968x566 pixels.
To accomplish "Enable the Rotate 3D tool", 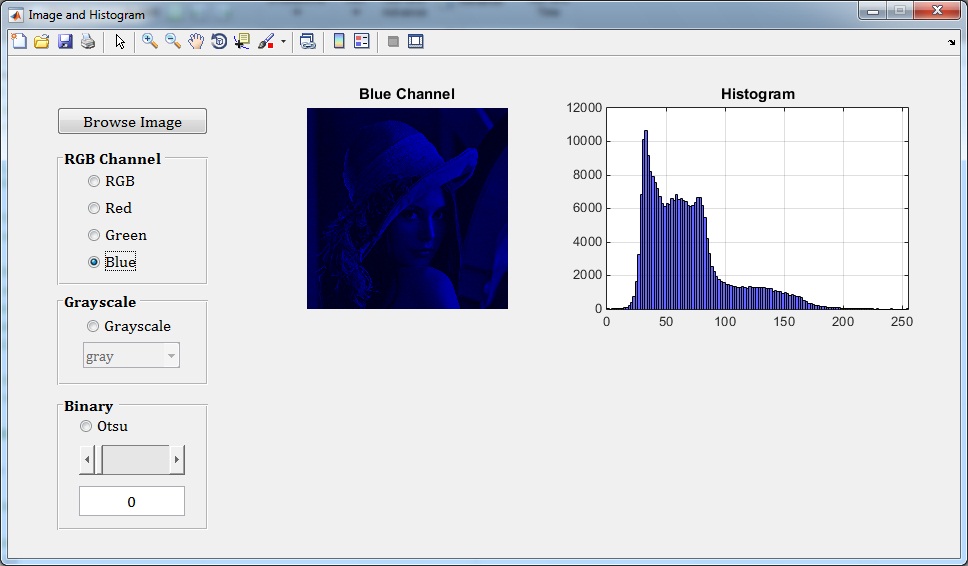I will pos(219,41).
